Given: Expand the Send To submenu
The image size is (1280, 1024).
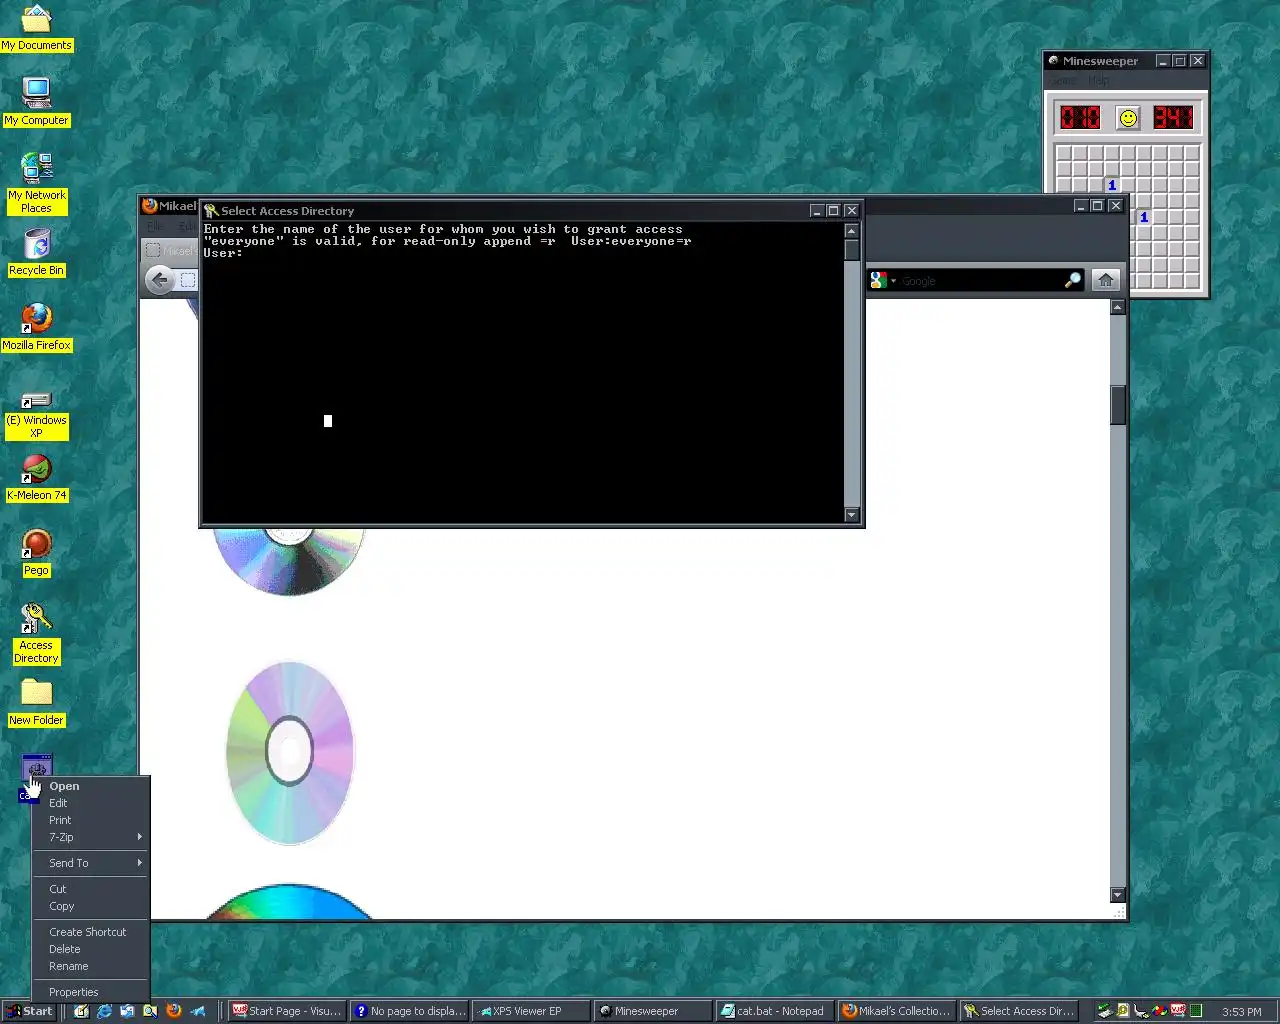Looking at the screenshot, I should click(x=90, y=863).
